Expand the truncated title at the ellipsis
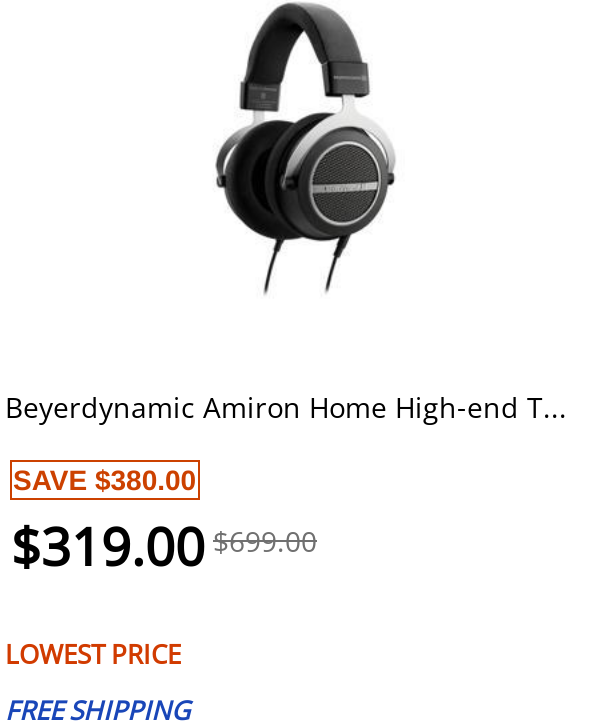The height and width of the screenshot is (728, 610). point(554,409)
